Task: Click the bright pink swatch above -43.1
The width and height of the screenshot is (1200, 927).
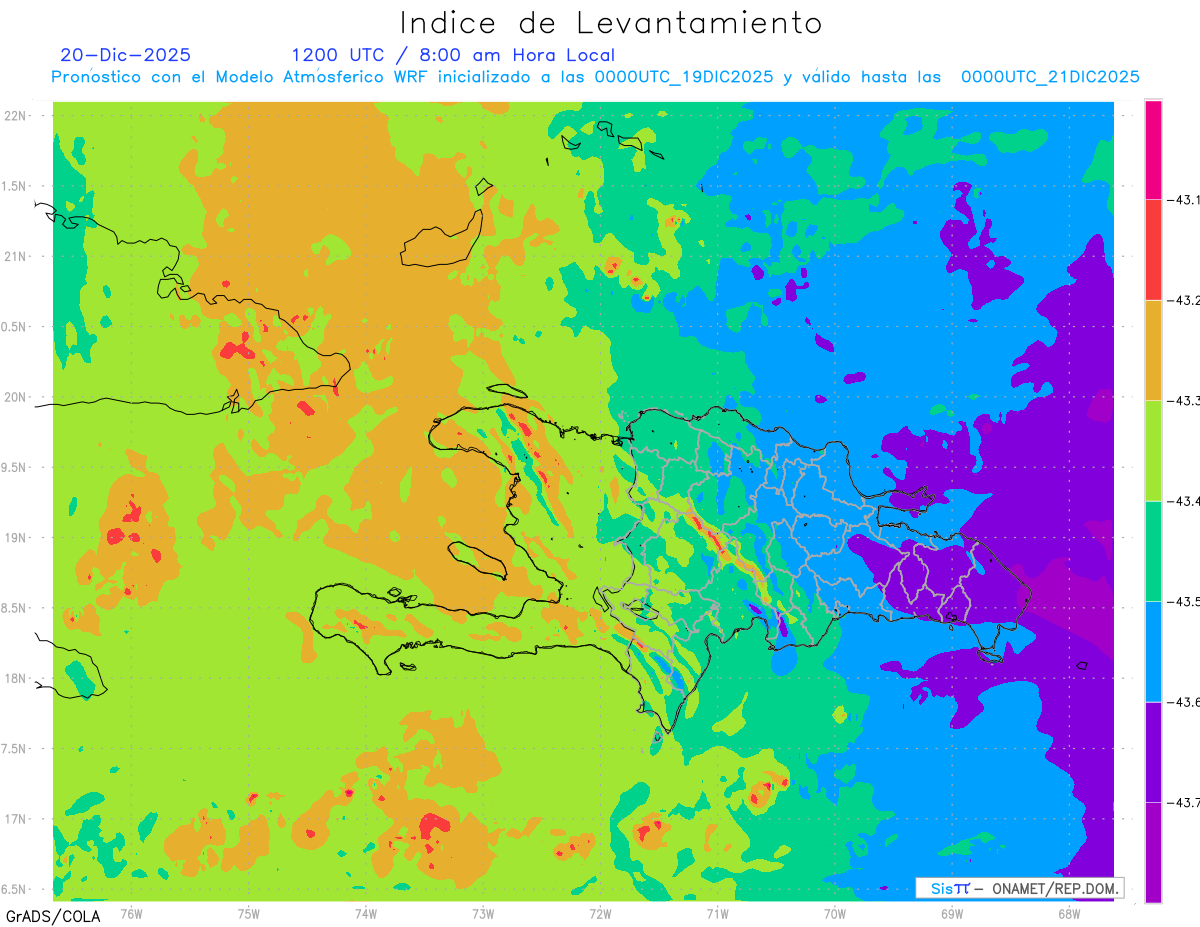Action: point(1154,150)
